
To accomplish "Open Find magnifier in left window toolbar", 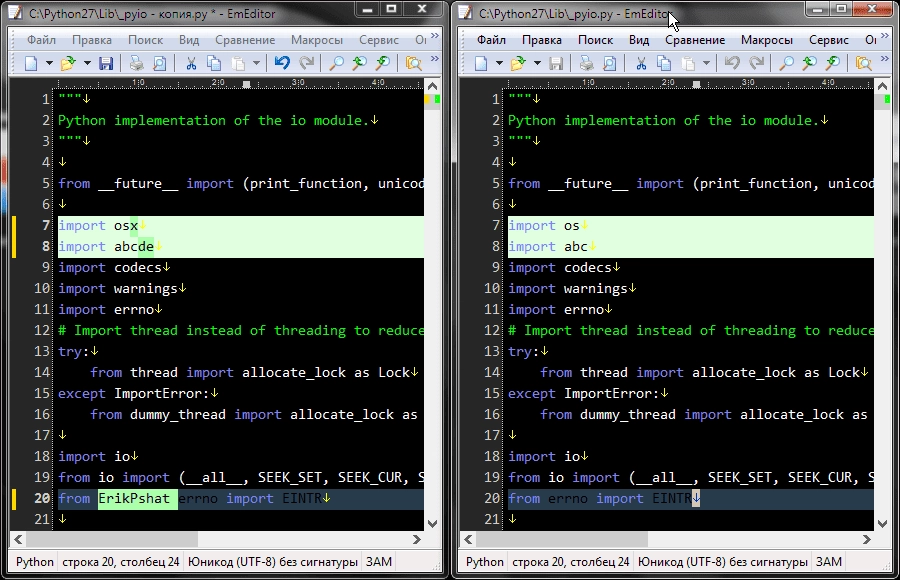I will click(x=336, y=63).
